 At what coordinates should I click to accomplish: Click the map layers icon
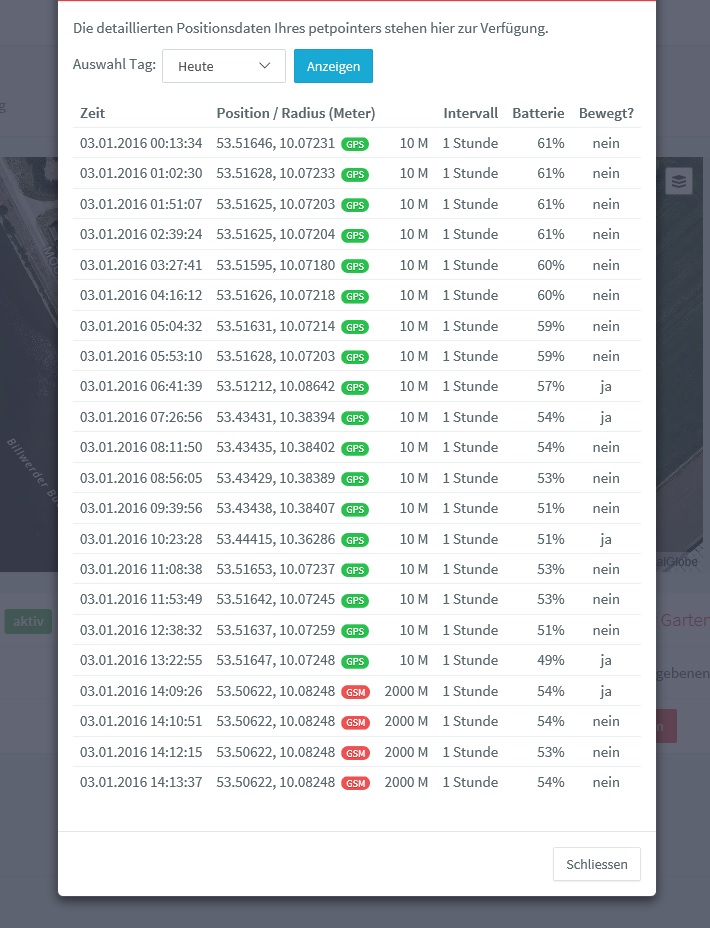(x=679, y=181)
